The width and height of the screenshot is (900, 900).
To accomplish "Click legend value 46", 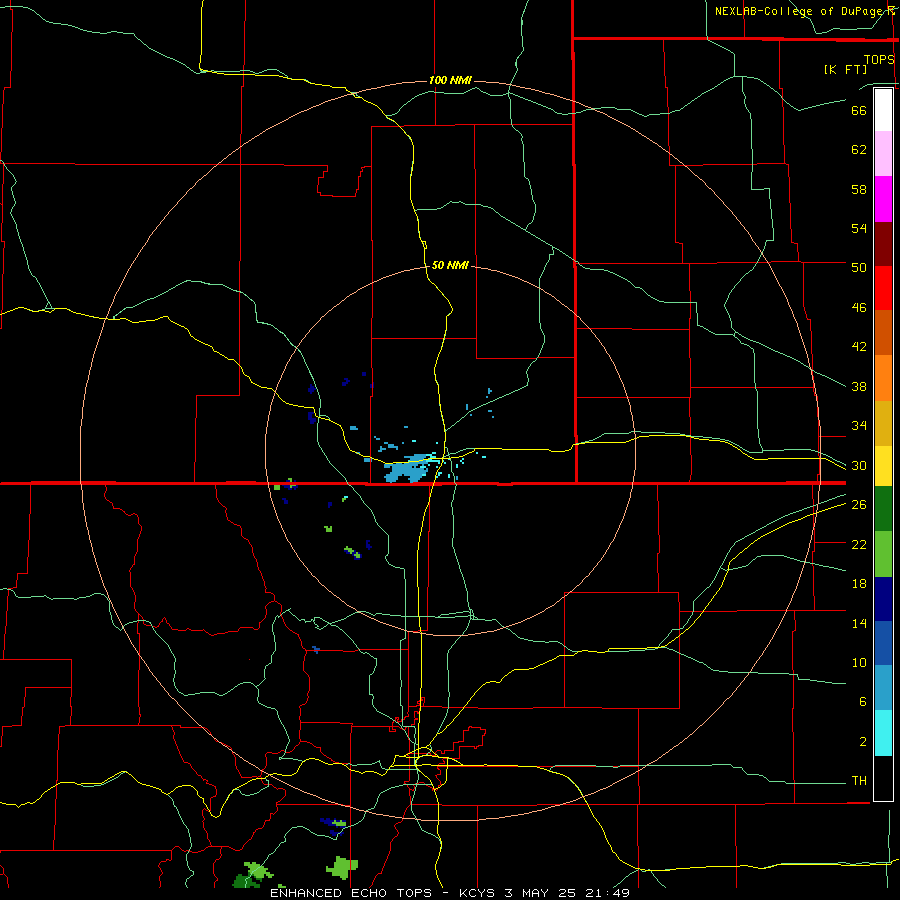I will coord(859,308).
